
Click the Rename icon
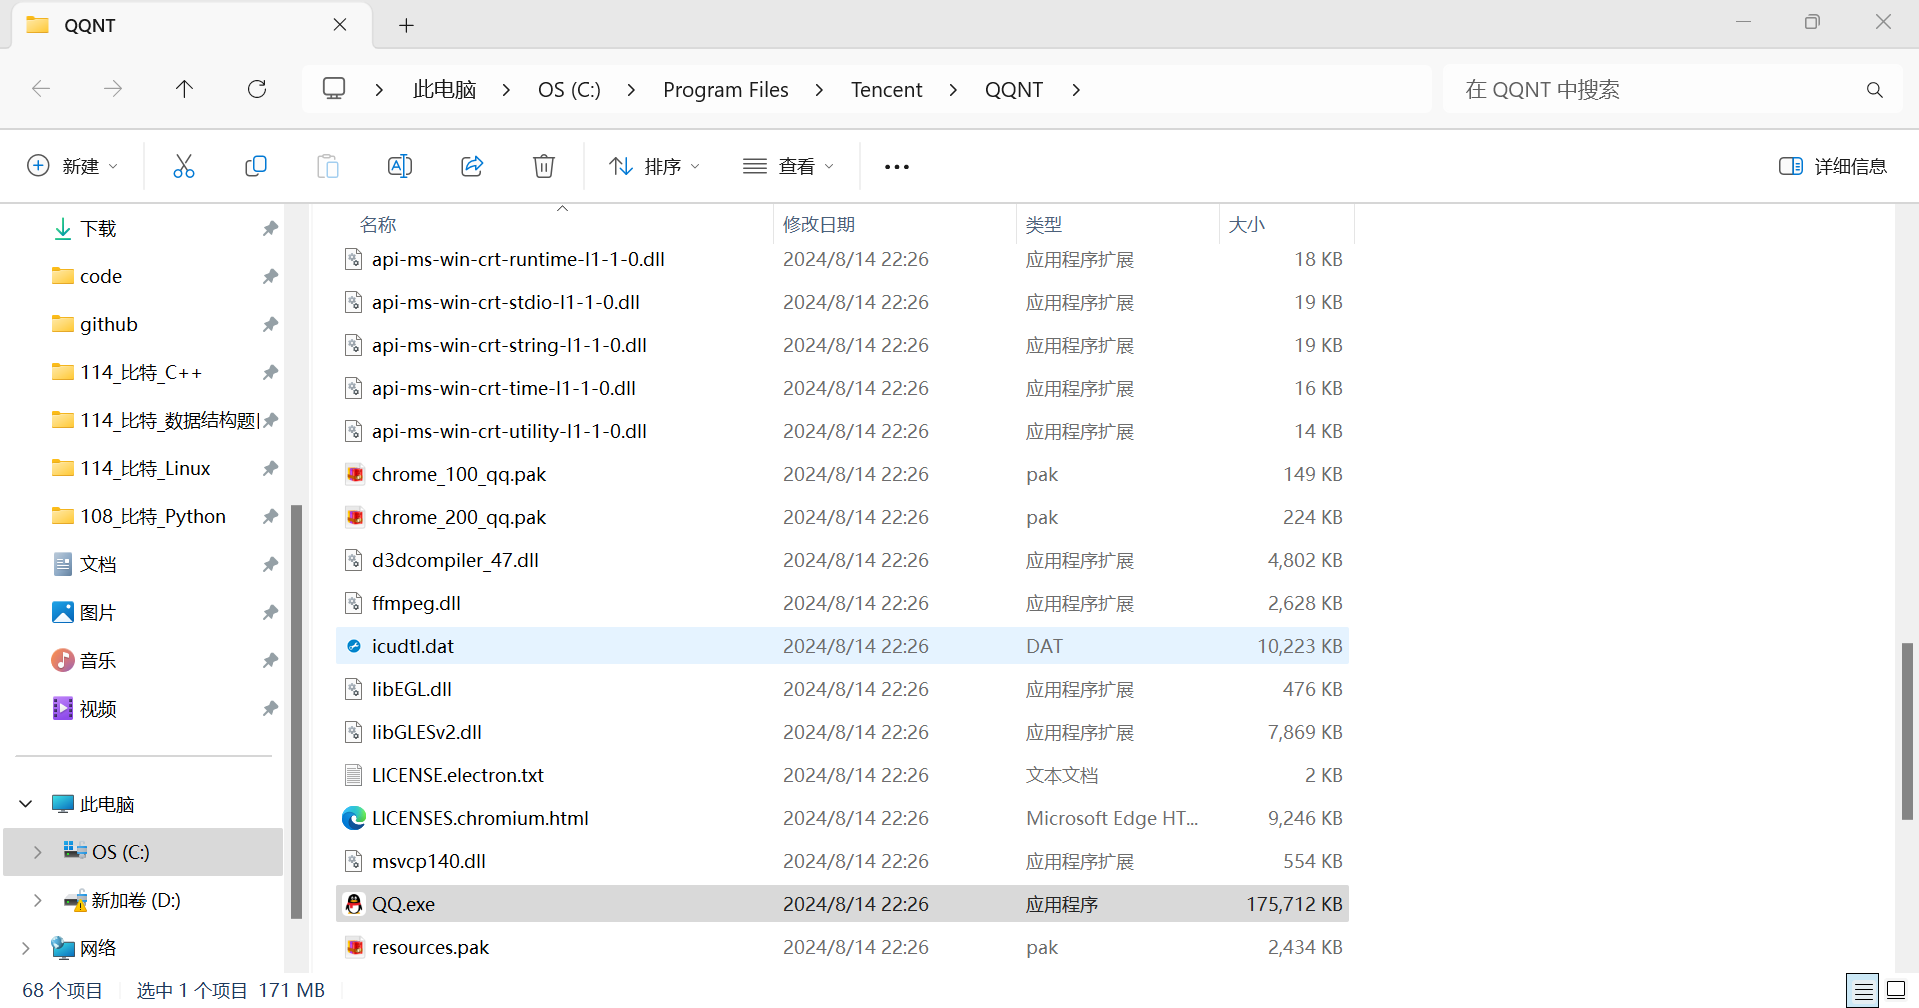click(x=400, y=166)
